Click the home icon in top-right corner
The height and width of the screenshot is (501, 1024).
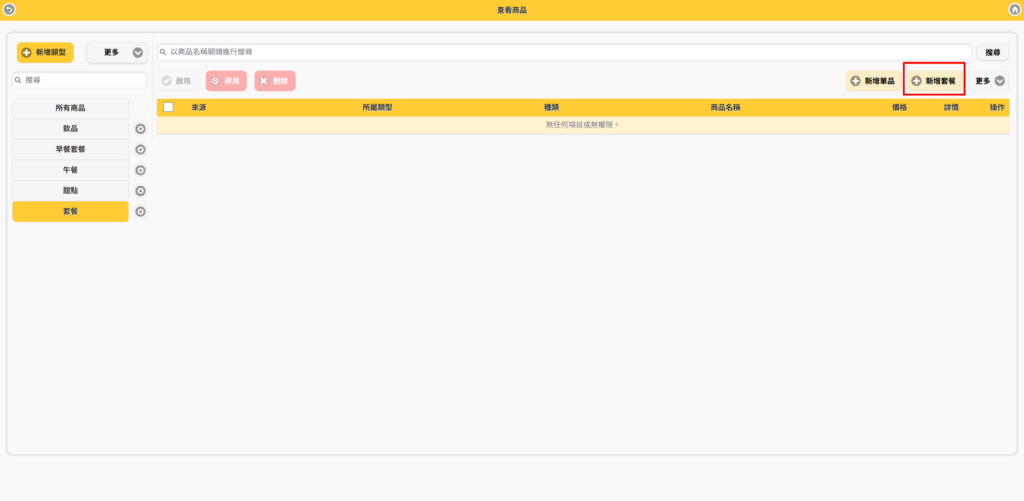[1015, 9]
